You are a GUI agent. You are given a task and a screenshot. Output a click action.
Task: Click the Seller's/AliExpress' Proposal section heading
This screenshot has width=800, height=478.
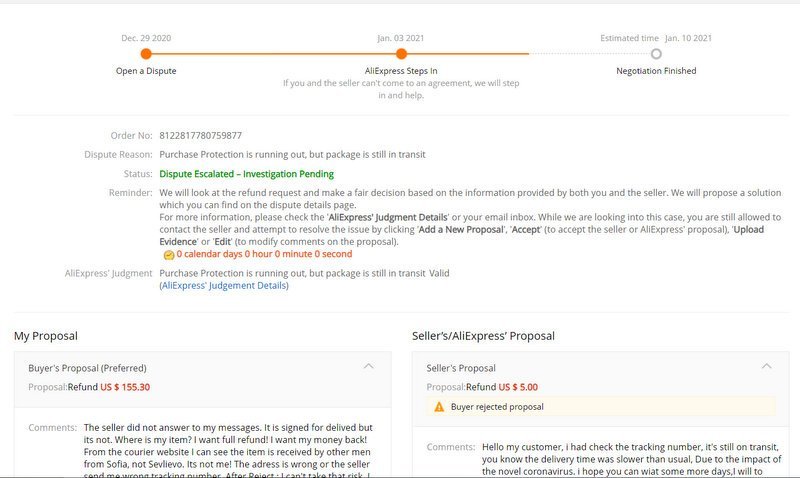pos(483,336)
